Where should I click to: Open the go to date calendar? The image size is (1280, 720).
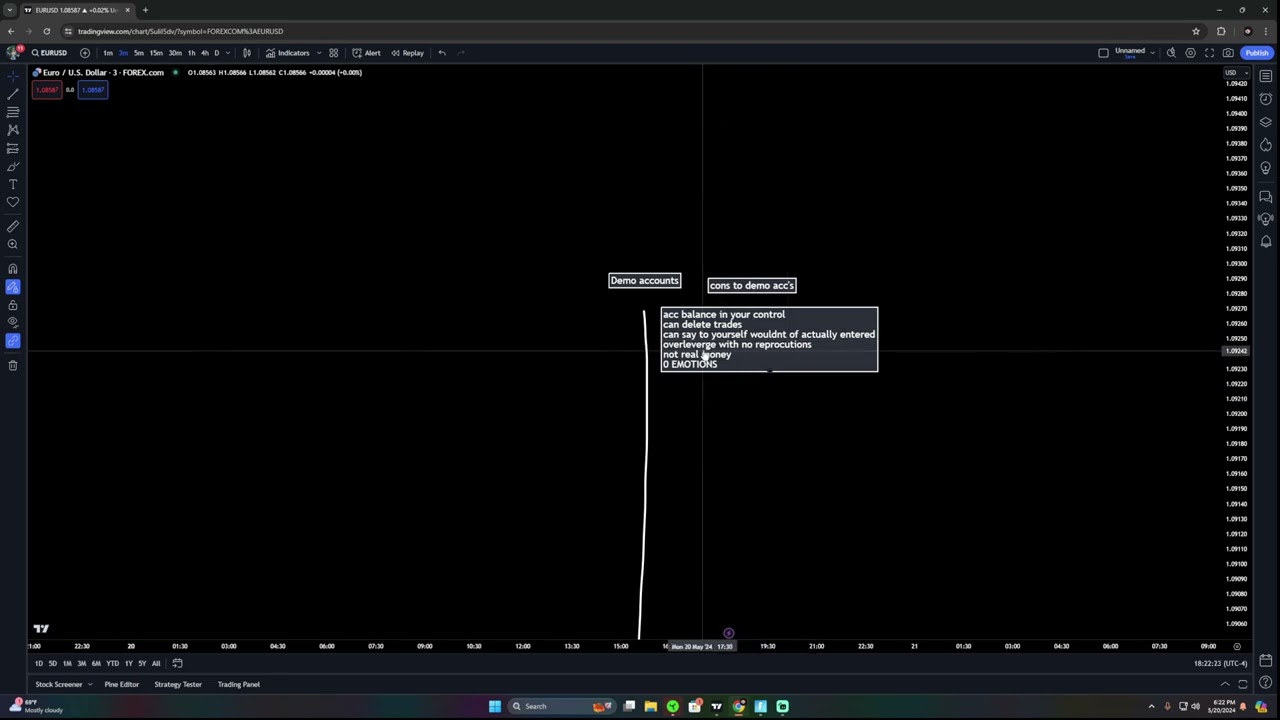coord(177,663)
